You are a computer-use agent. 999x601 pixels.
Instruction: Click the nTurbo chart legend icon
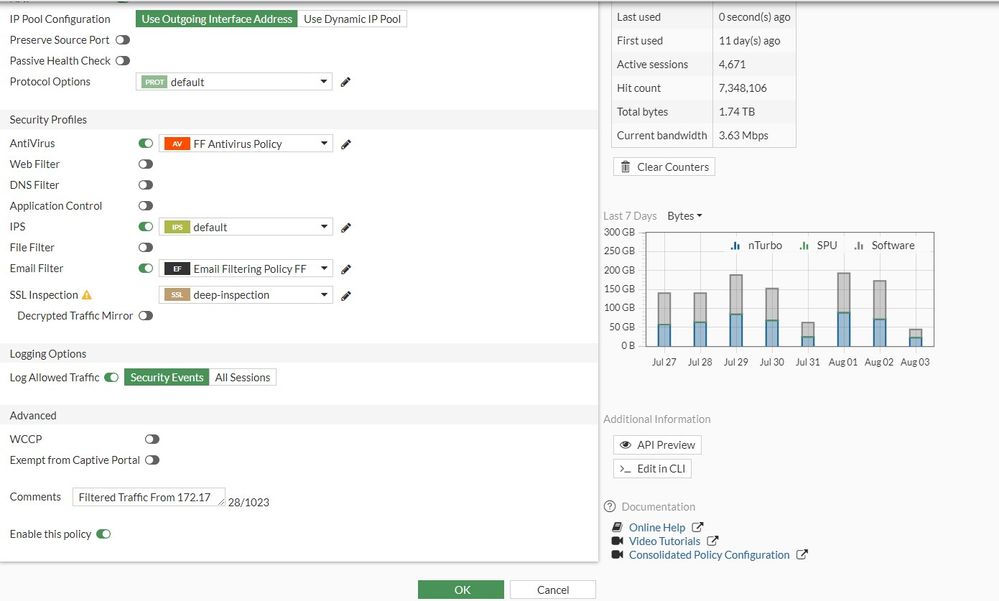(x=735, y=245)
